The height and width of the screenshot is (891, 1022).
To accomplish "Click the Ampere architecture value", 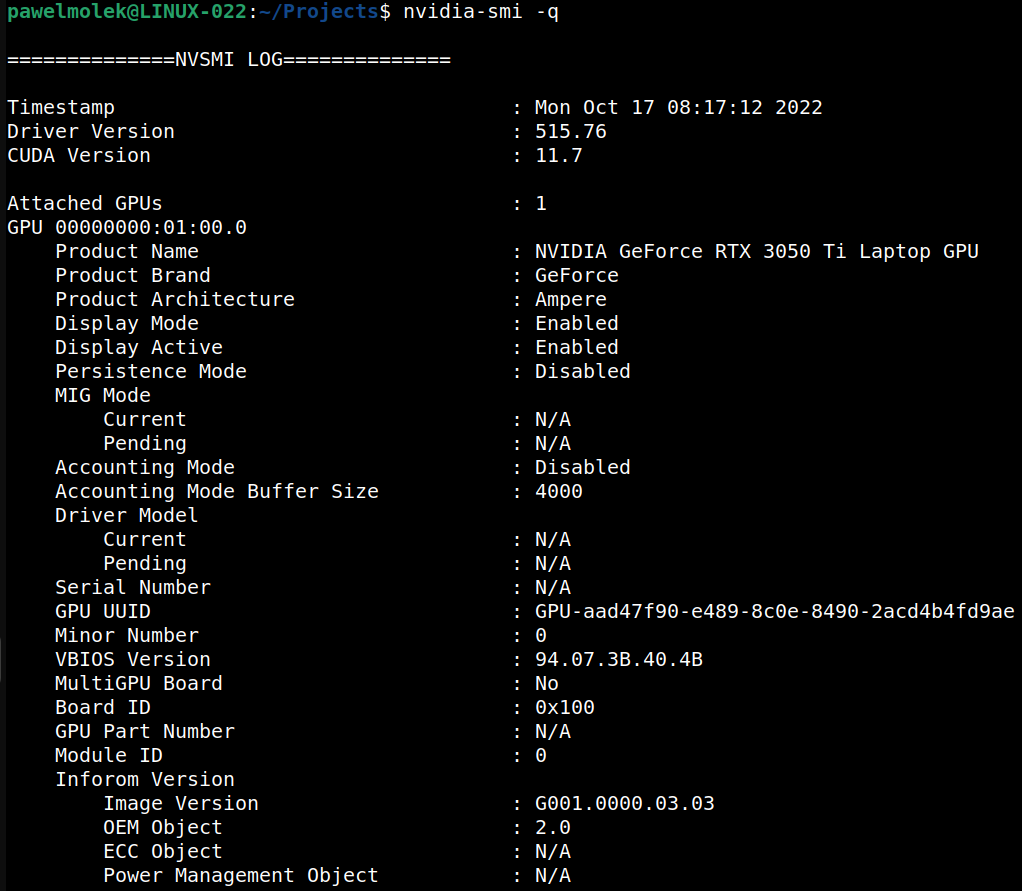I will click(569, 299).
